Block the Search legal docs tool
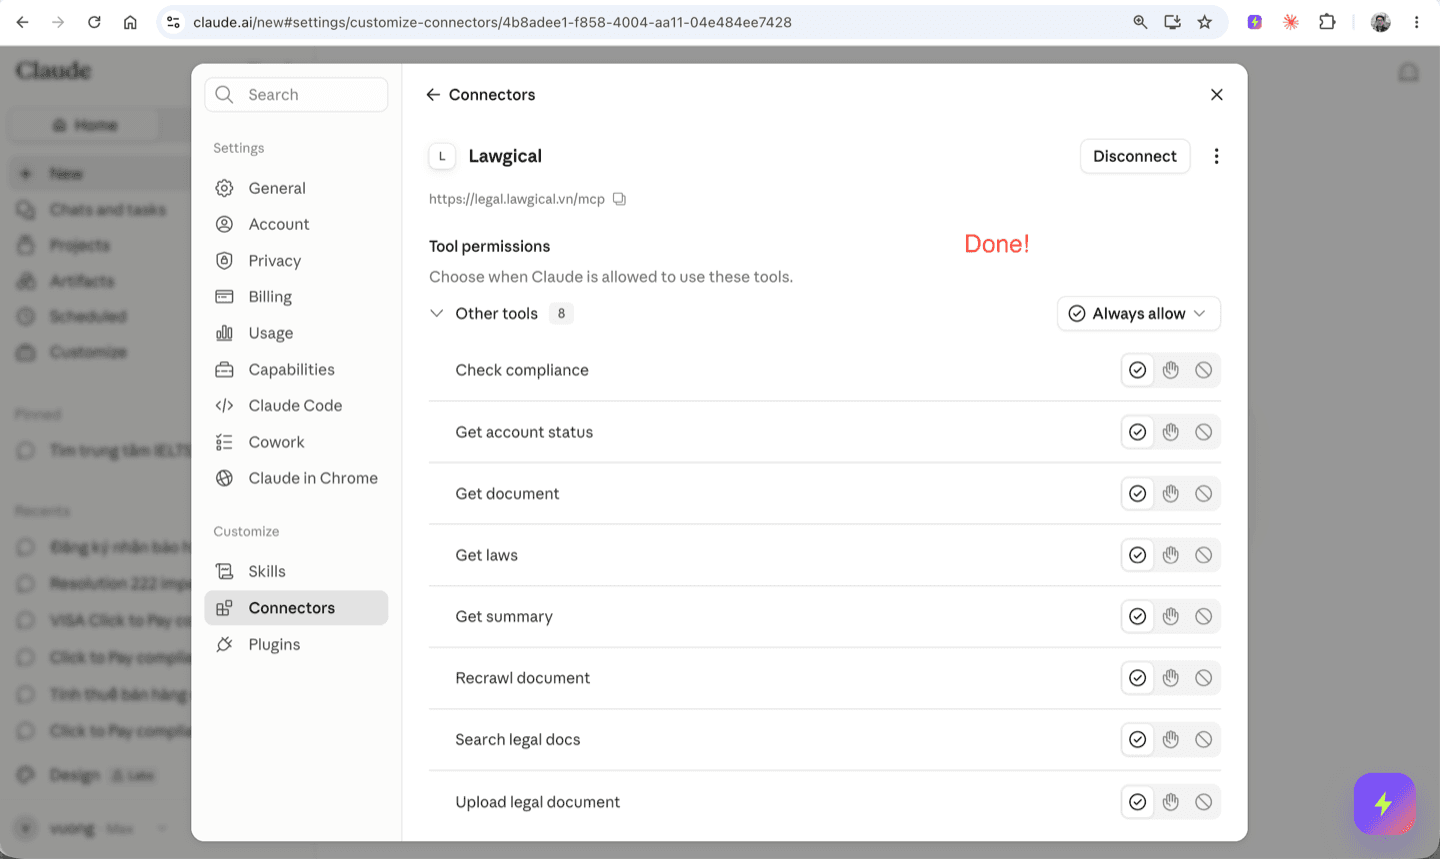 point(1204,740)
